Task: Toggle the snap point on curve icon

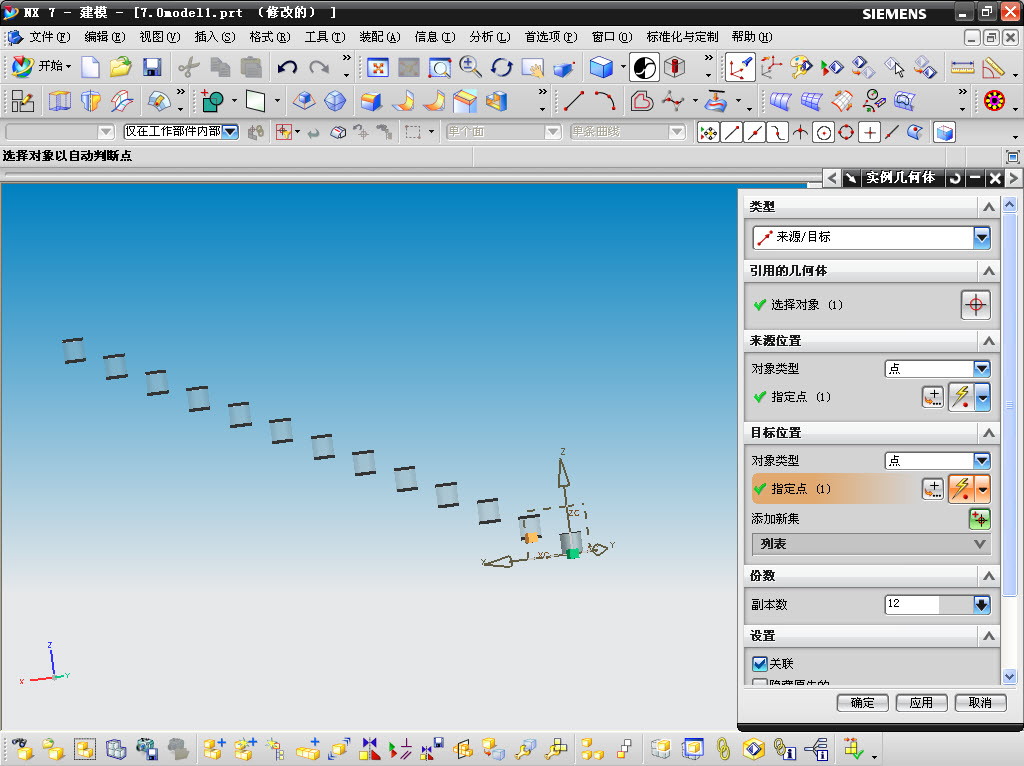Action: [892, 133]
